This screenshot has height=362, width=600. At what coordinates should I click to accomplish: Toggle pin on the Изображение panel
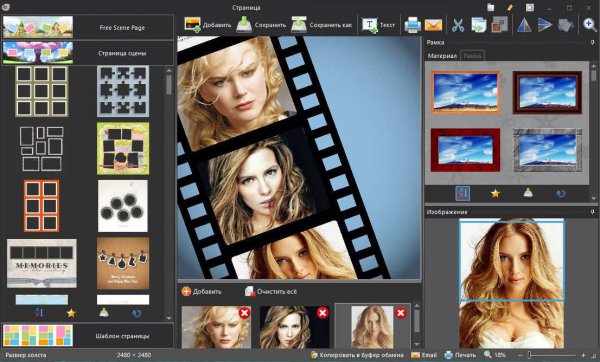coord(592,212)
